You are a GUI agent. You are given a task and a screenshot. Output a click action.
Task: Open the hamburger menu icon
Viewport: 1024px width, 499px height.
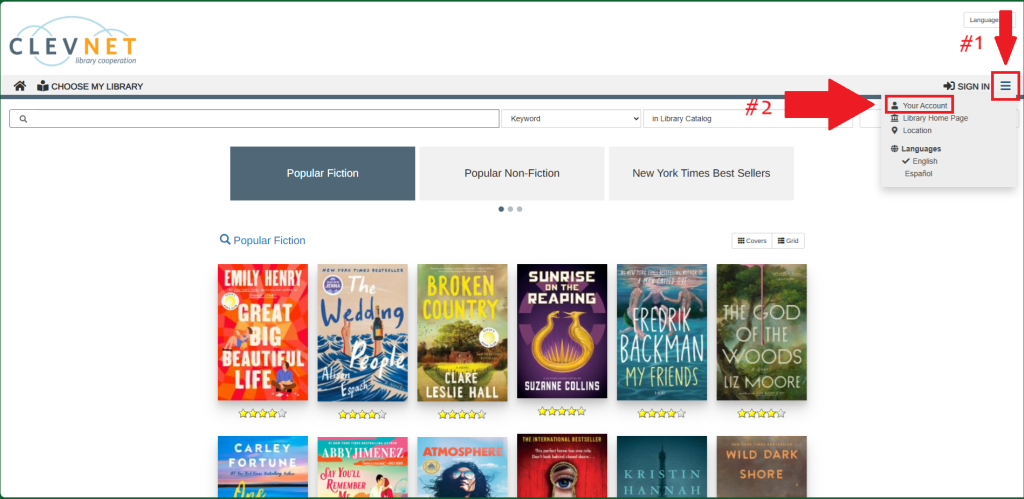[1005, 86]
